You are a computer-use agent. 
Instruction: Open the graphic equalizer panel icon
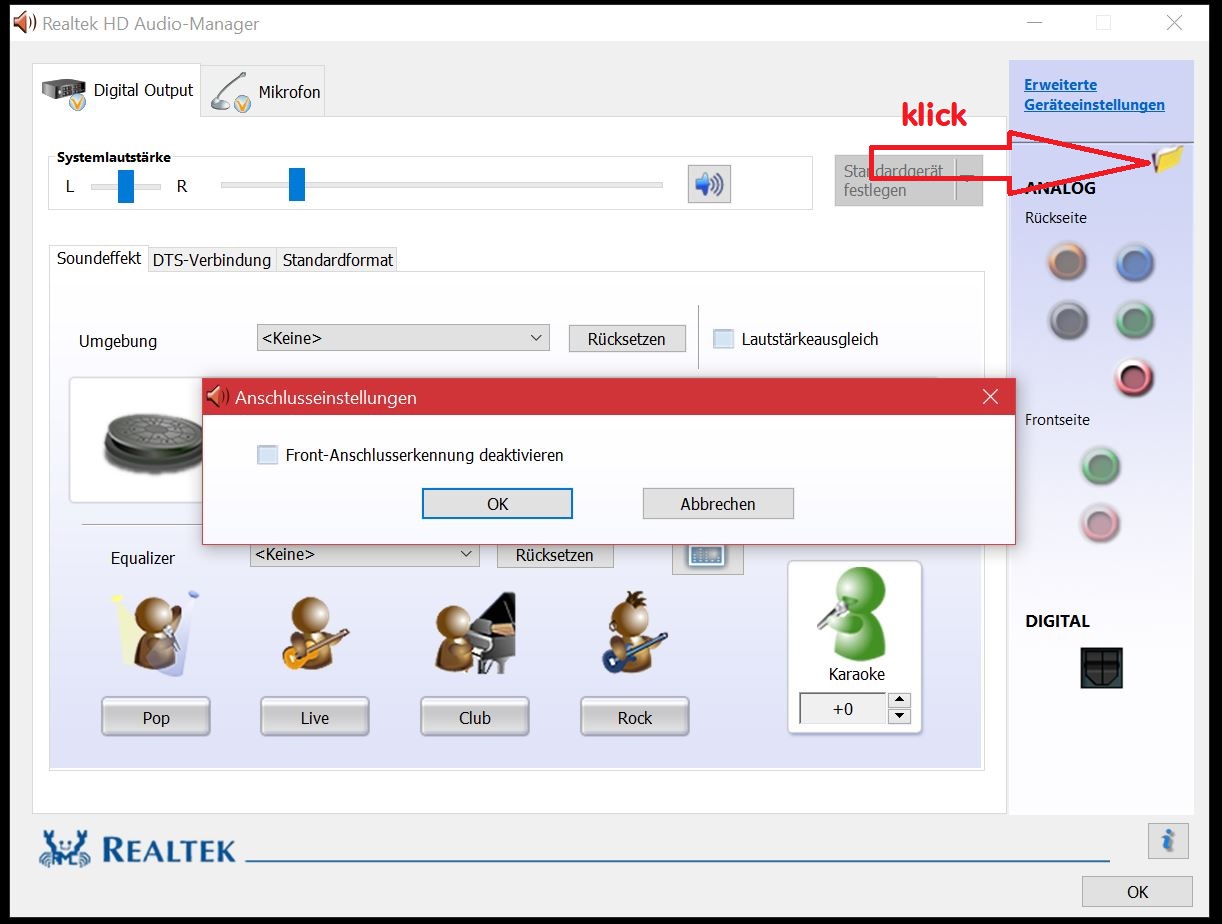pyautogui.click(x=707, y=557)
